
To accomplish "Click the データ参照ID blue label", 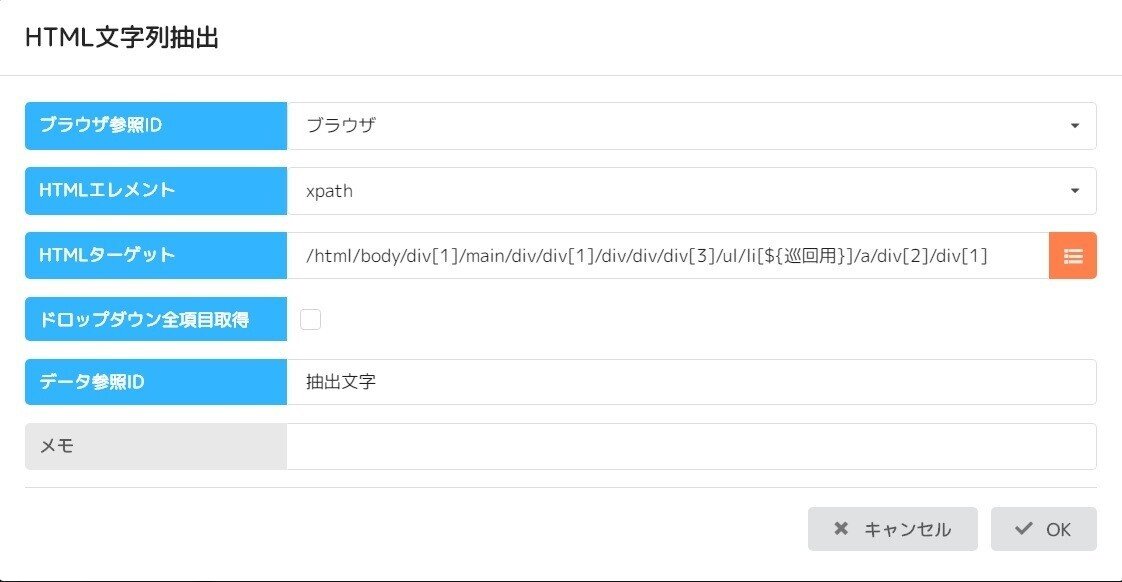I will 156,382.
